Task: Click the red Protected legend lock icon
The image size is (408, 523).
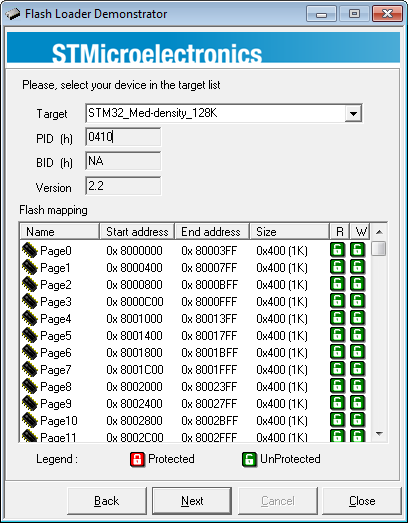Action: pyautogui.click(x=137, y=459)
